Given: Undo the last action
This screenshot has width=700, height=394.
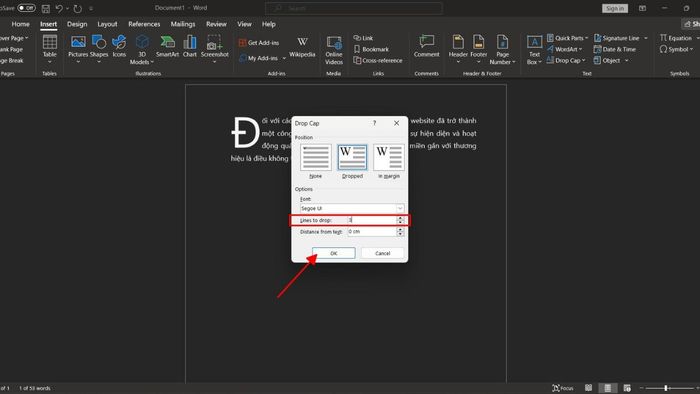Looking at the screenshot, I should (x=59, y=8).
